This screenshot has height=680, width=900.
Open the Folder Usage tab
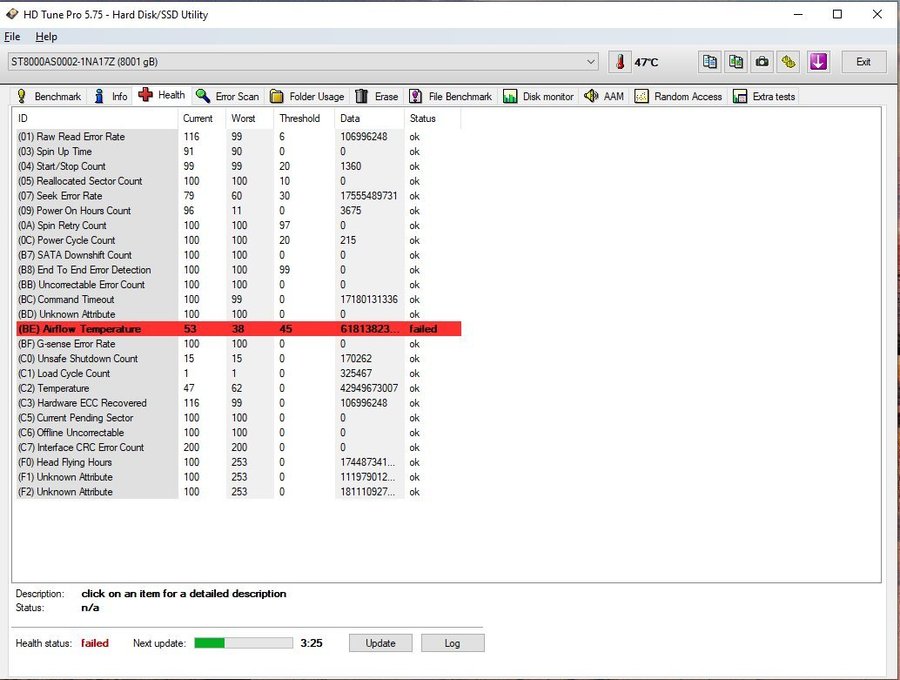coord(307,96)
